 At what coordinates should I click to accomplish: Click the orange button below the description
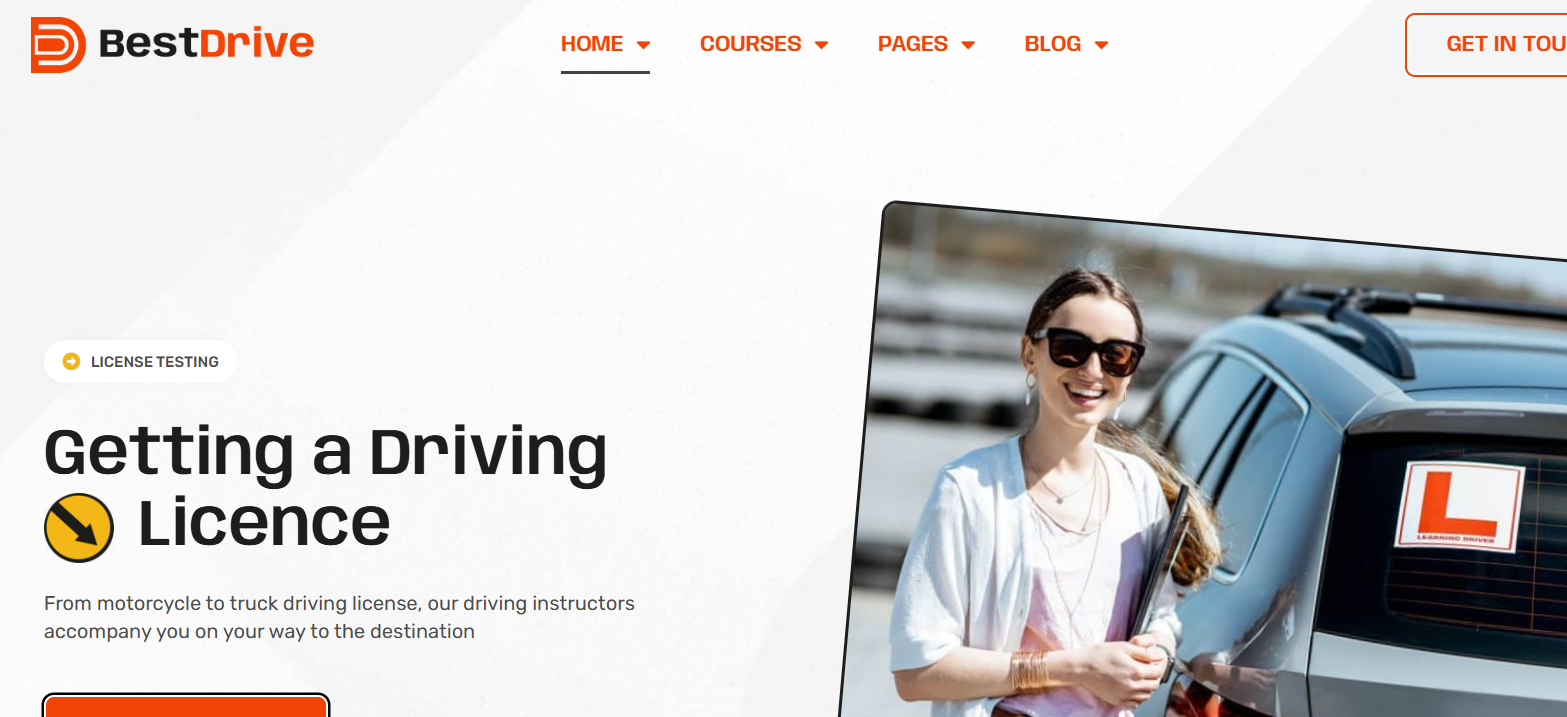tap(186, 705)
